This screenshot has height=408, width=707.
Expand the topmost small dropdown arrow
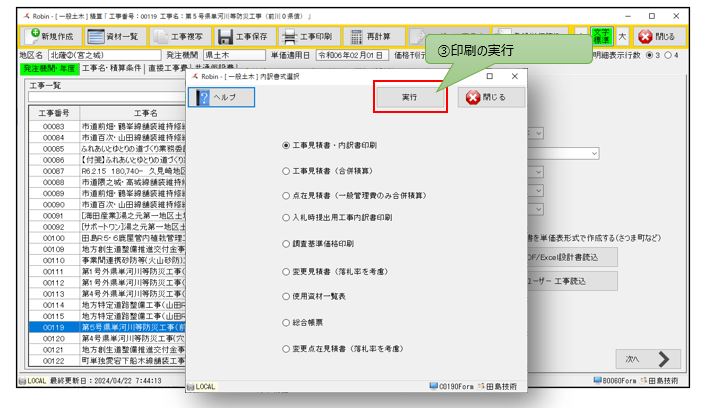pyautogui.click(x=538, y=133)
